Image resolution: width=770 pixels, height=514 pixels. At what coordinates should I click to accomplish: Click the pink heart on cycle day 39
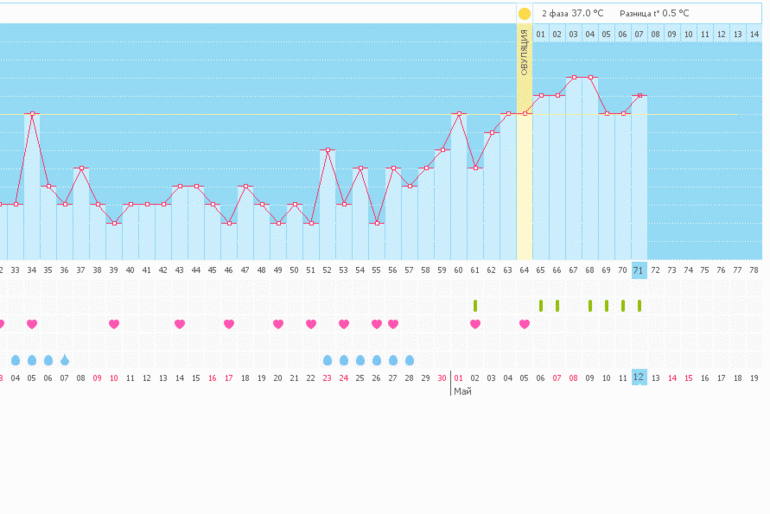[114, 324]
